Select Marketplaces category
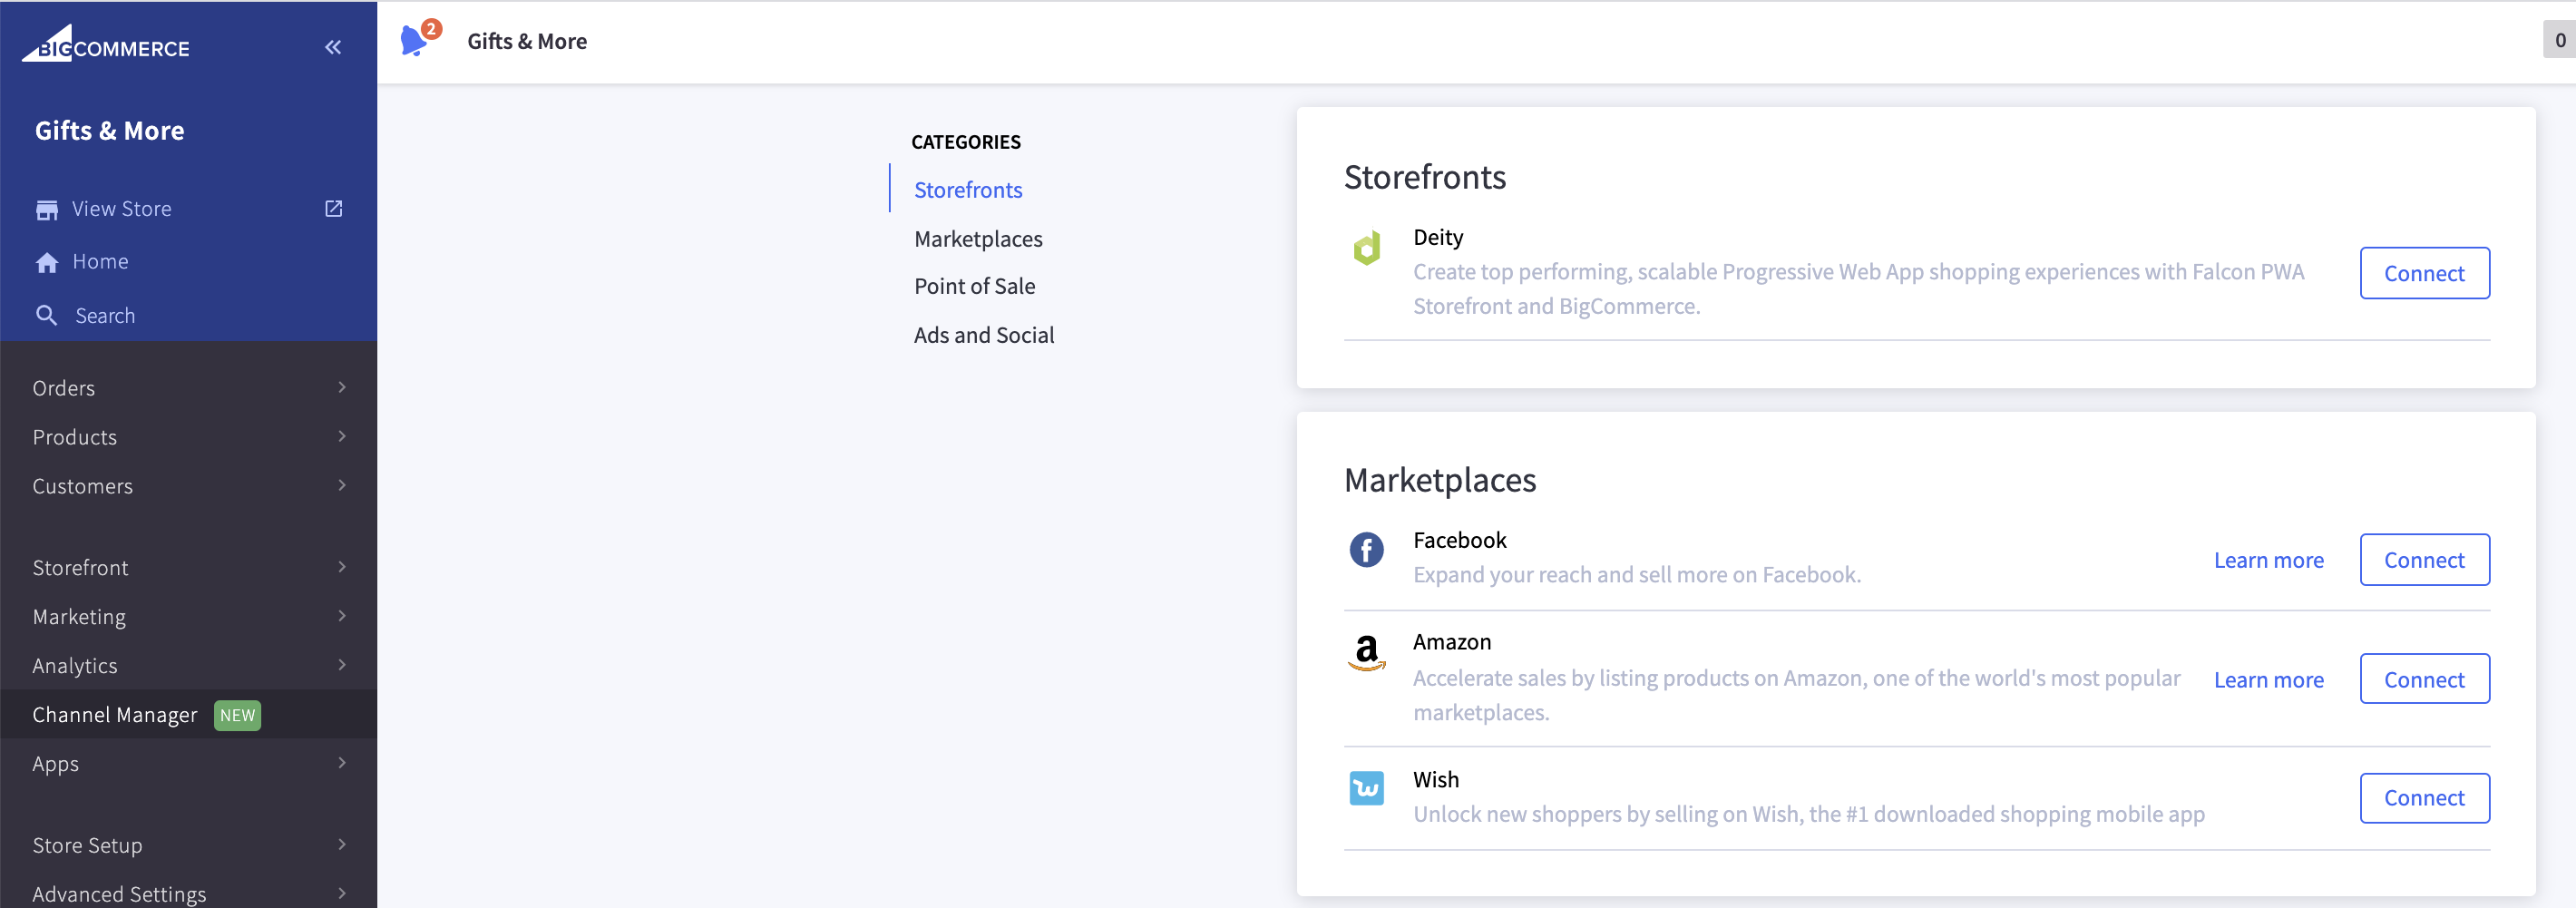2576x908 pixels. coord(978,239)
